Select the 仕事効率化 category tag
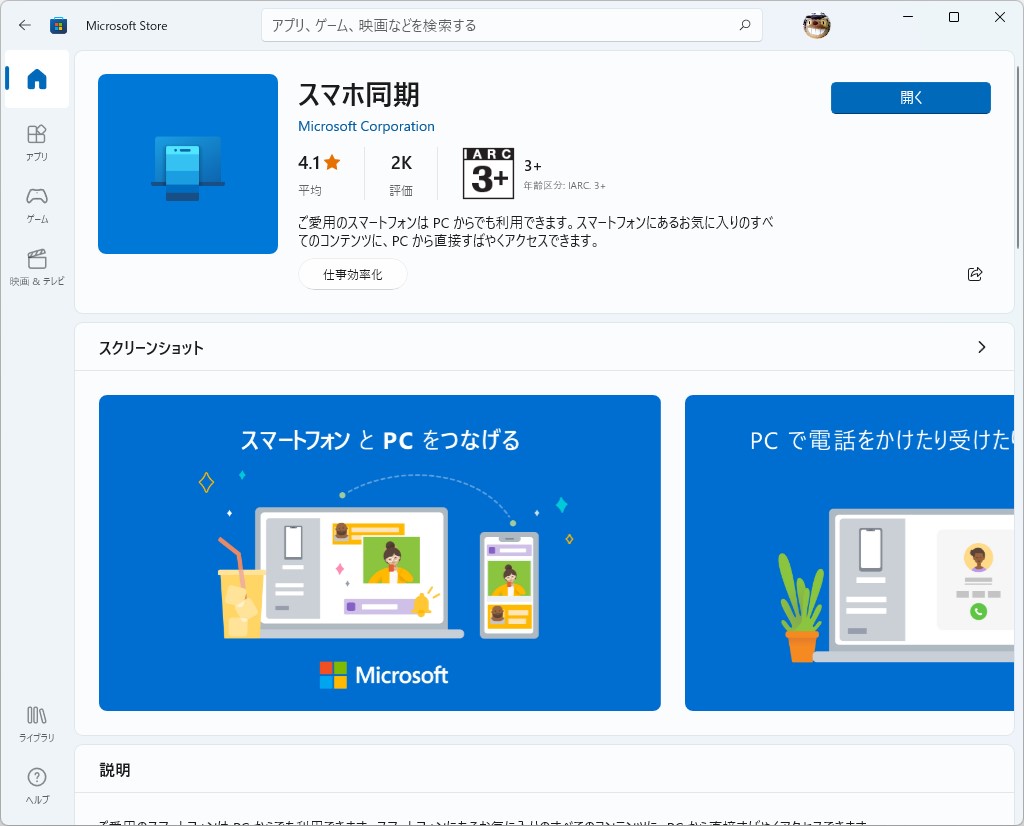This screenshot has height=826, width=1024. [352, 273]
